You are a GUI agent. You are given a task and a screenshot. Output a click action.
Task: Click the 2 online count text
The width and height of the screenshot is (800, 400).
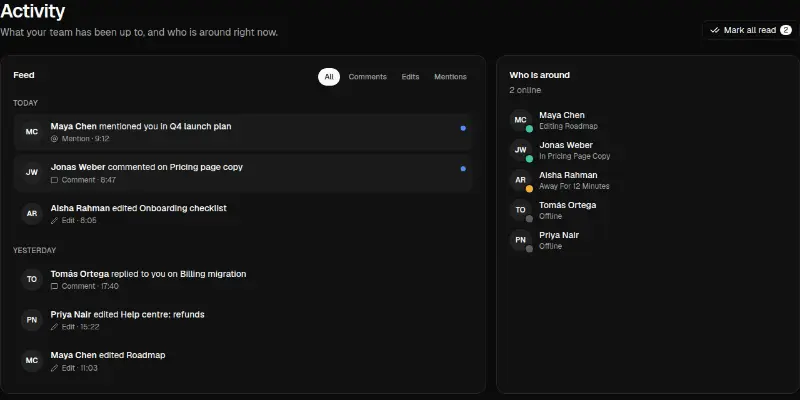click(x=525, y=90)
